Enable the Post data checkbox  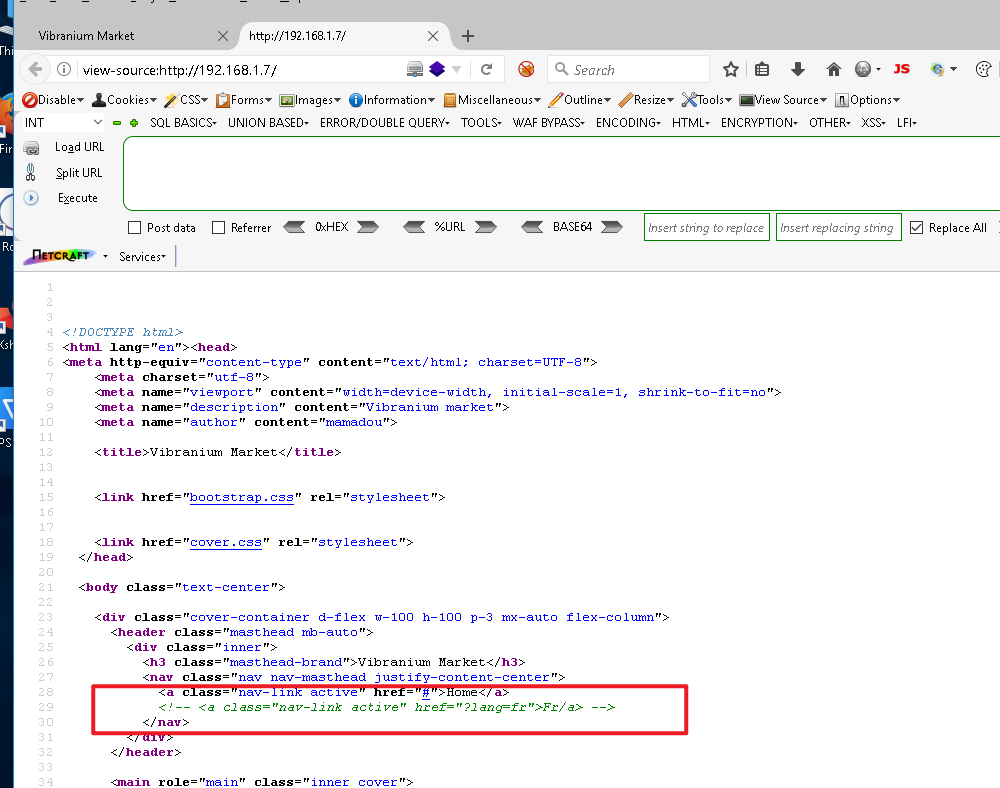pyautogui.click(x=136, y=228)
